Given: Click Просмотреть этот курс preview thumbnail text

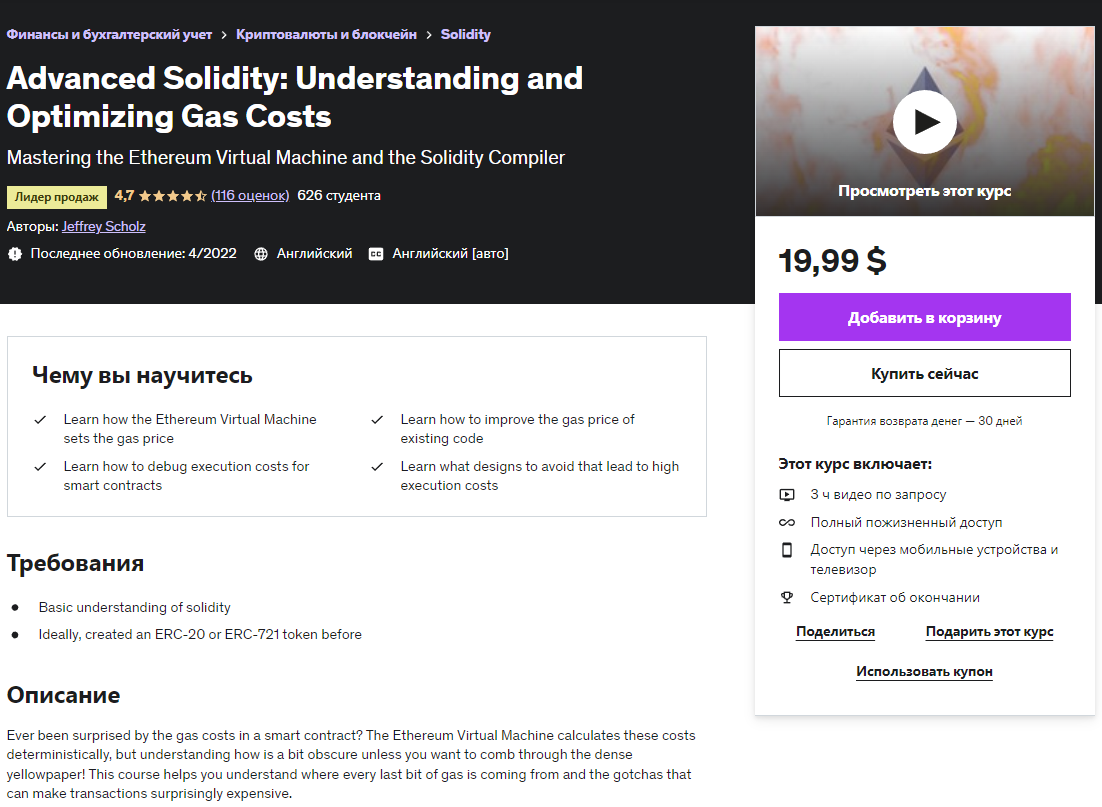Looking at the screenshot, I should [x=924, y=191].
